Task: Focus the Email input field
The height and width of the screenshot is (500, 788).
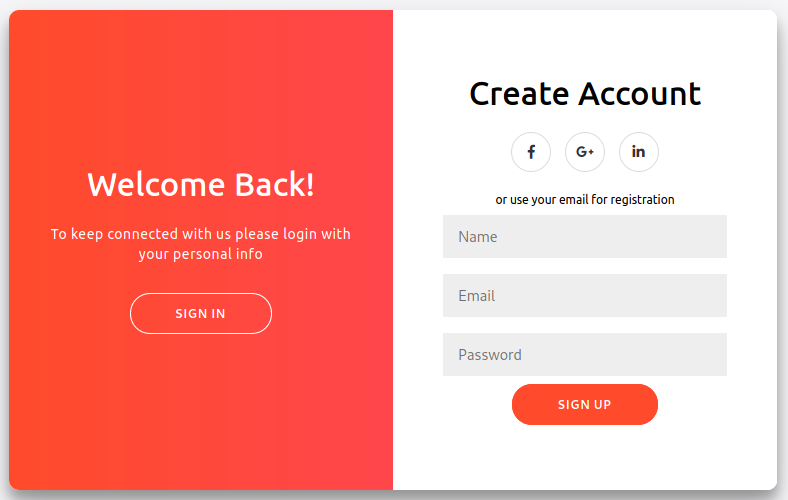Action: (x=584, y=296)
